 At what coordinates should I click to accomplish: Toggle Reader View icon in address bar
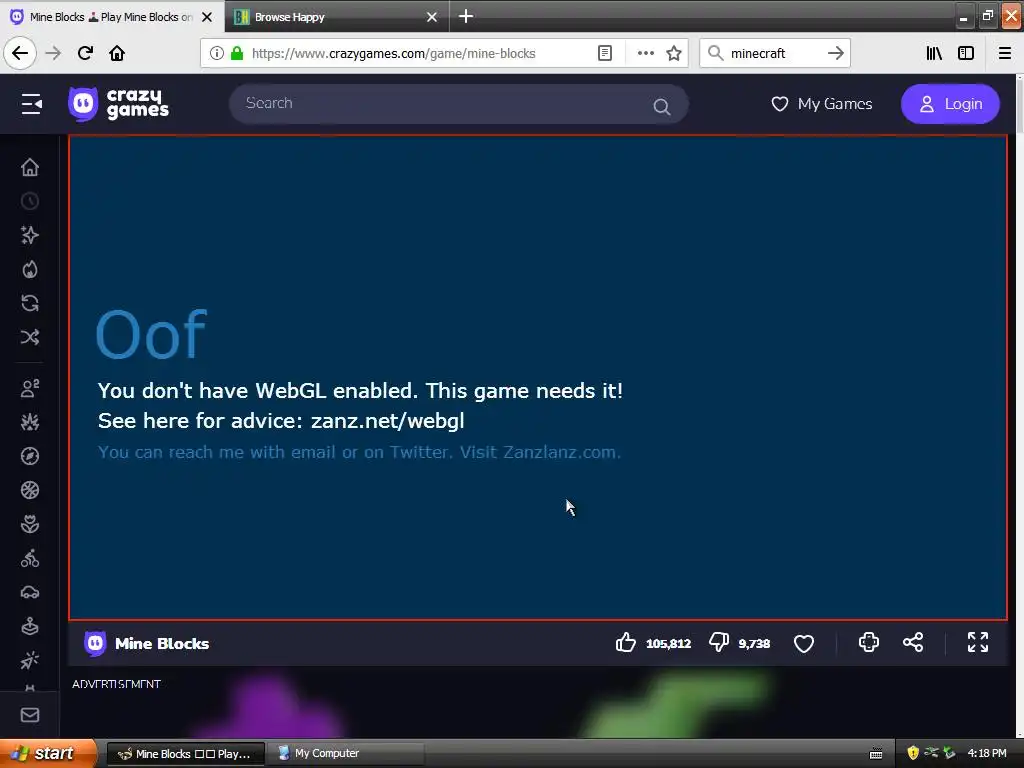coord(605,53)
